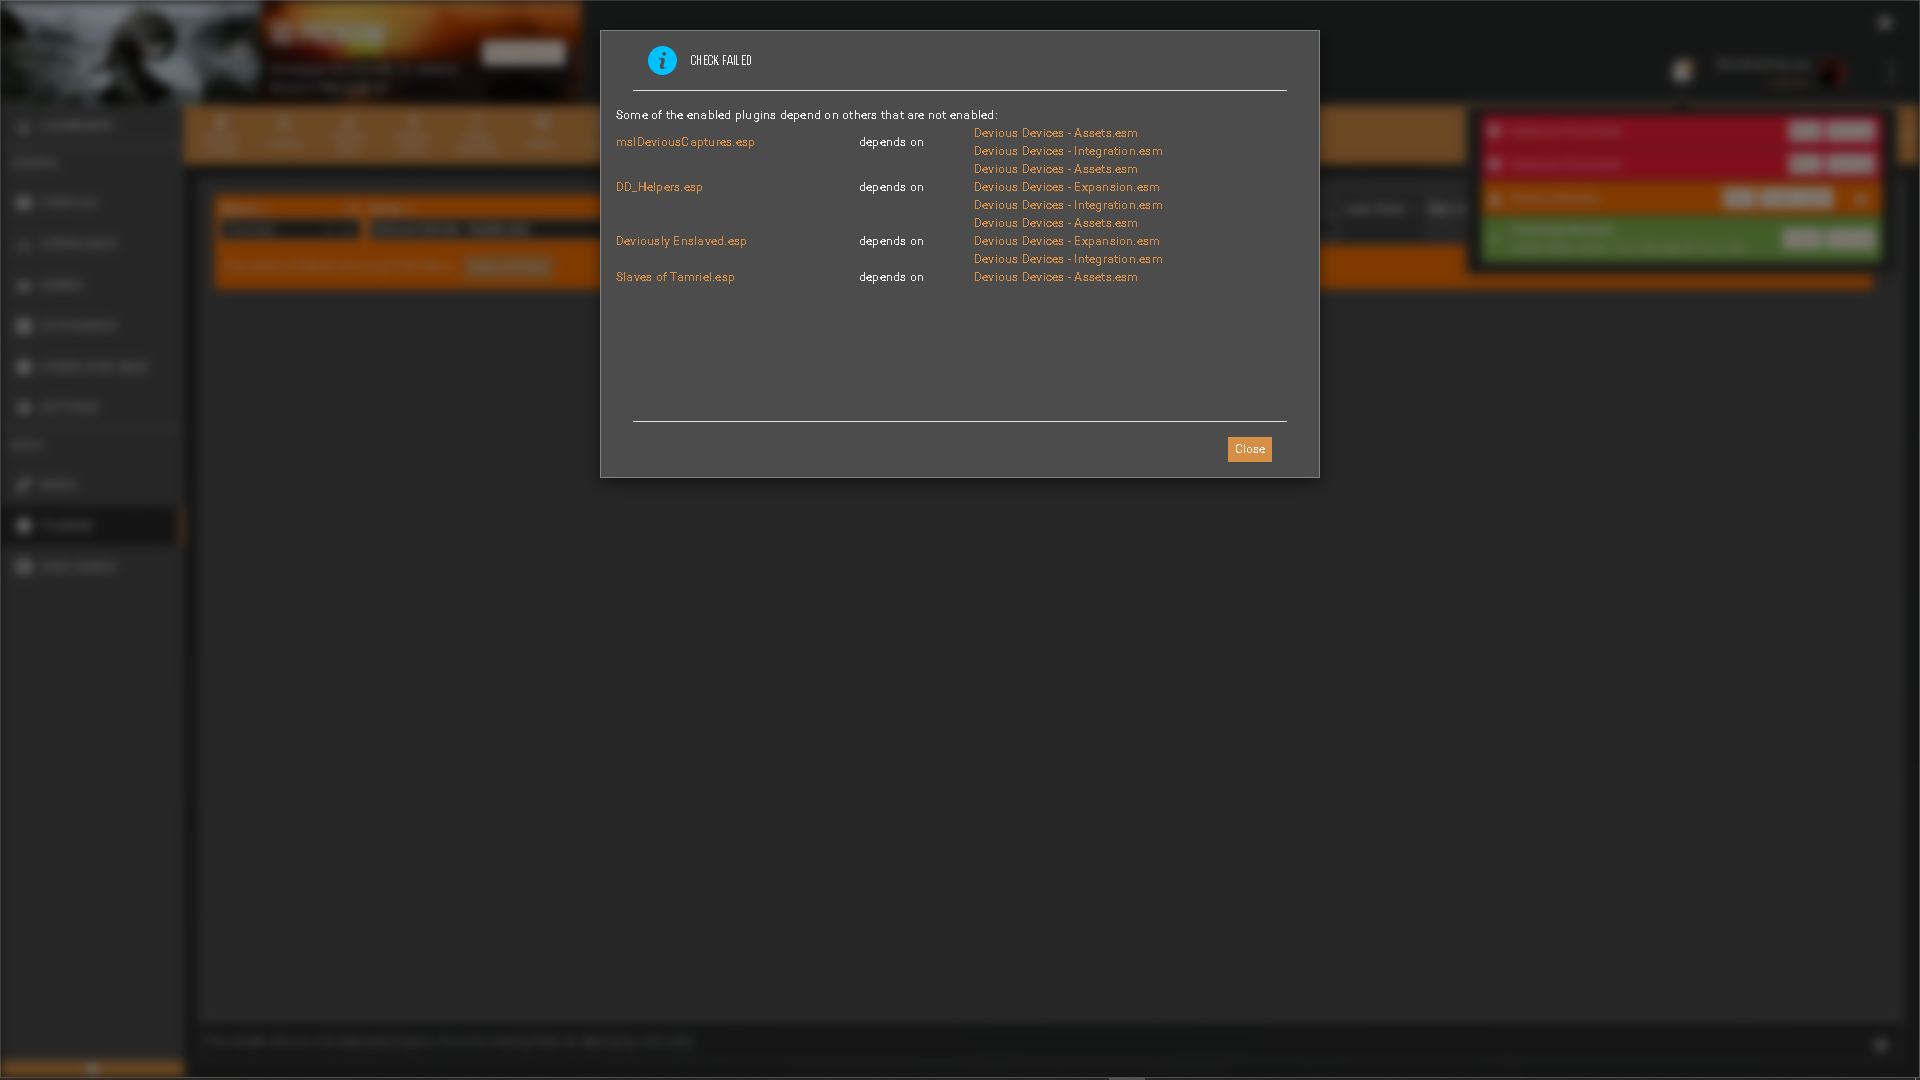The image size is (1920, 1080).
Task: Click the "Some of the enabled plugins" message
Action: point(806,115)
